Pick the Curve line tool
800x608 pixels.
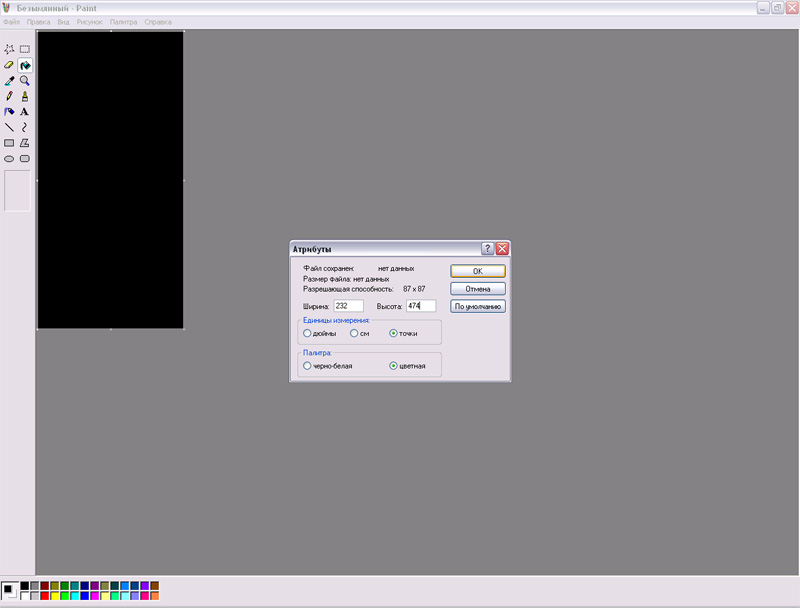pos(25,127)
